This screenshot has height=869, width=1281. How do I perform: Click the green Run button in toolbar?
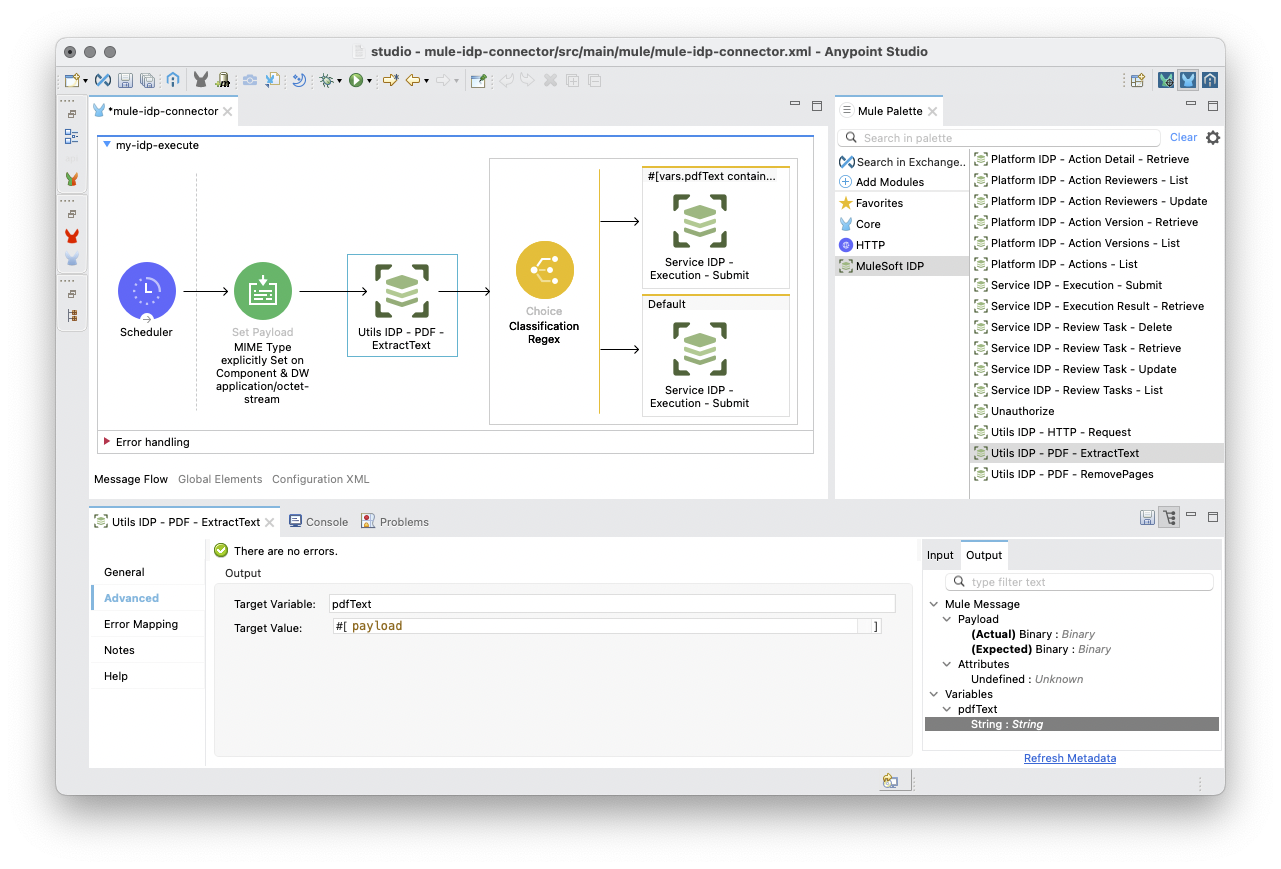(x=355, y=80)
